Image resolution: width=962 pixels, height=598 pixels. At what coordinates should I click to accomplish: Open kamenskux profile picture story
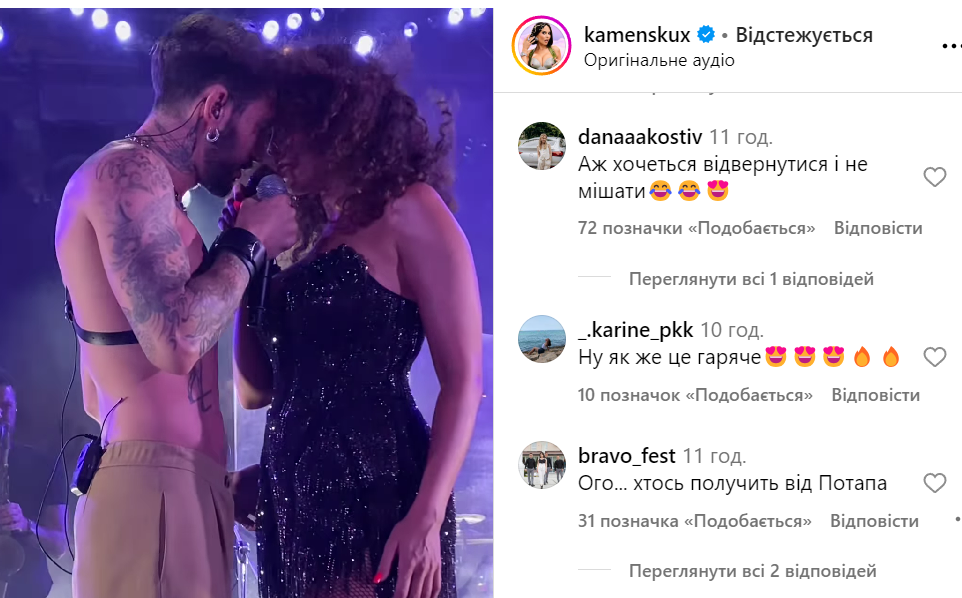tap(541, 46)
